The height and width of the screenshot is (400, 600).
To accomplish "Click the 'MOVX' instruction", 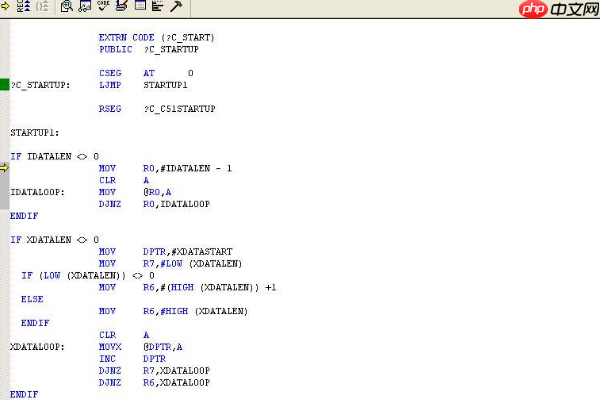I will pyautogui.click(x=110, y=347).
